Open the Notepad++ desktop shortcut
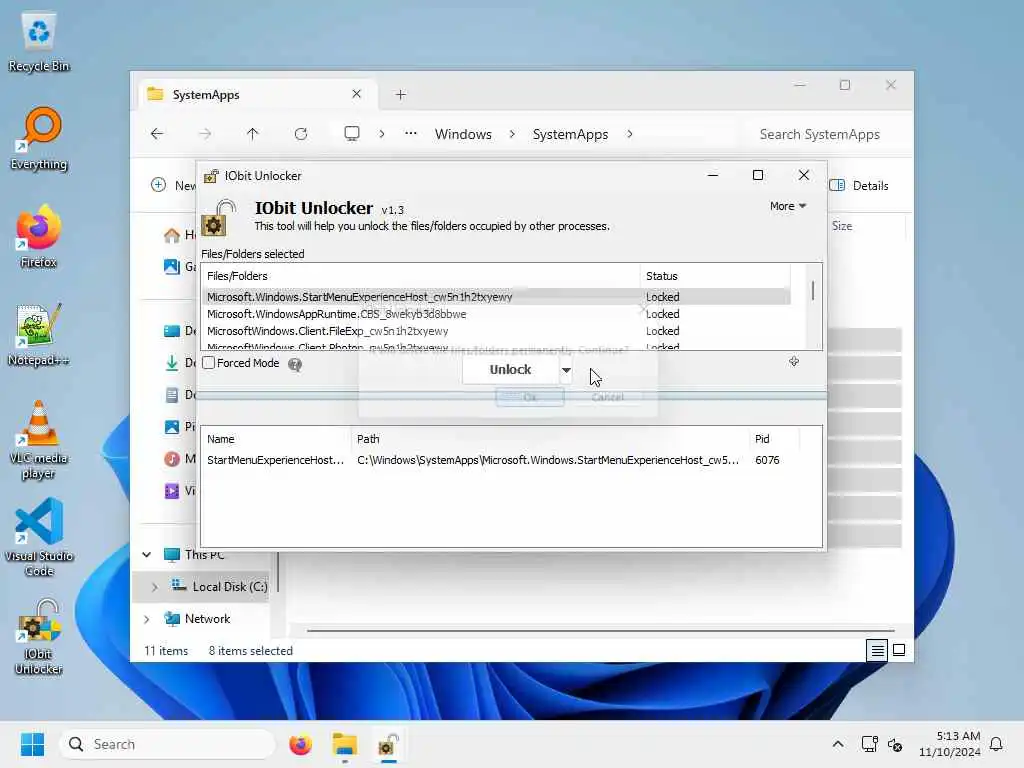The image size is (1024, 768). [x=39, y=334]
